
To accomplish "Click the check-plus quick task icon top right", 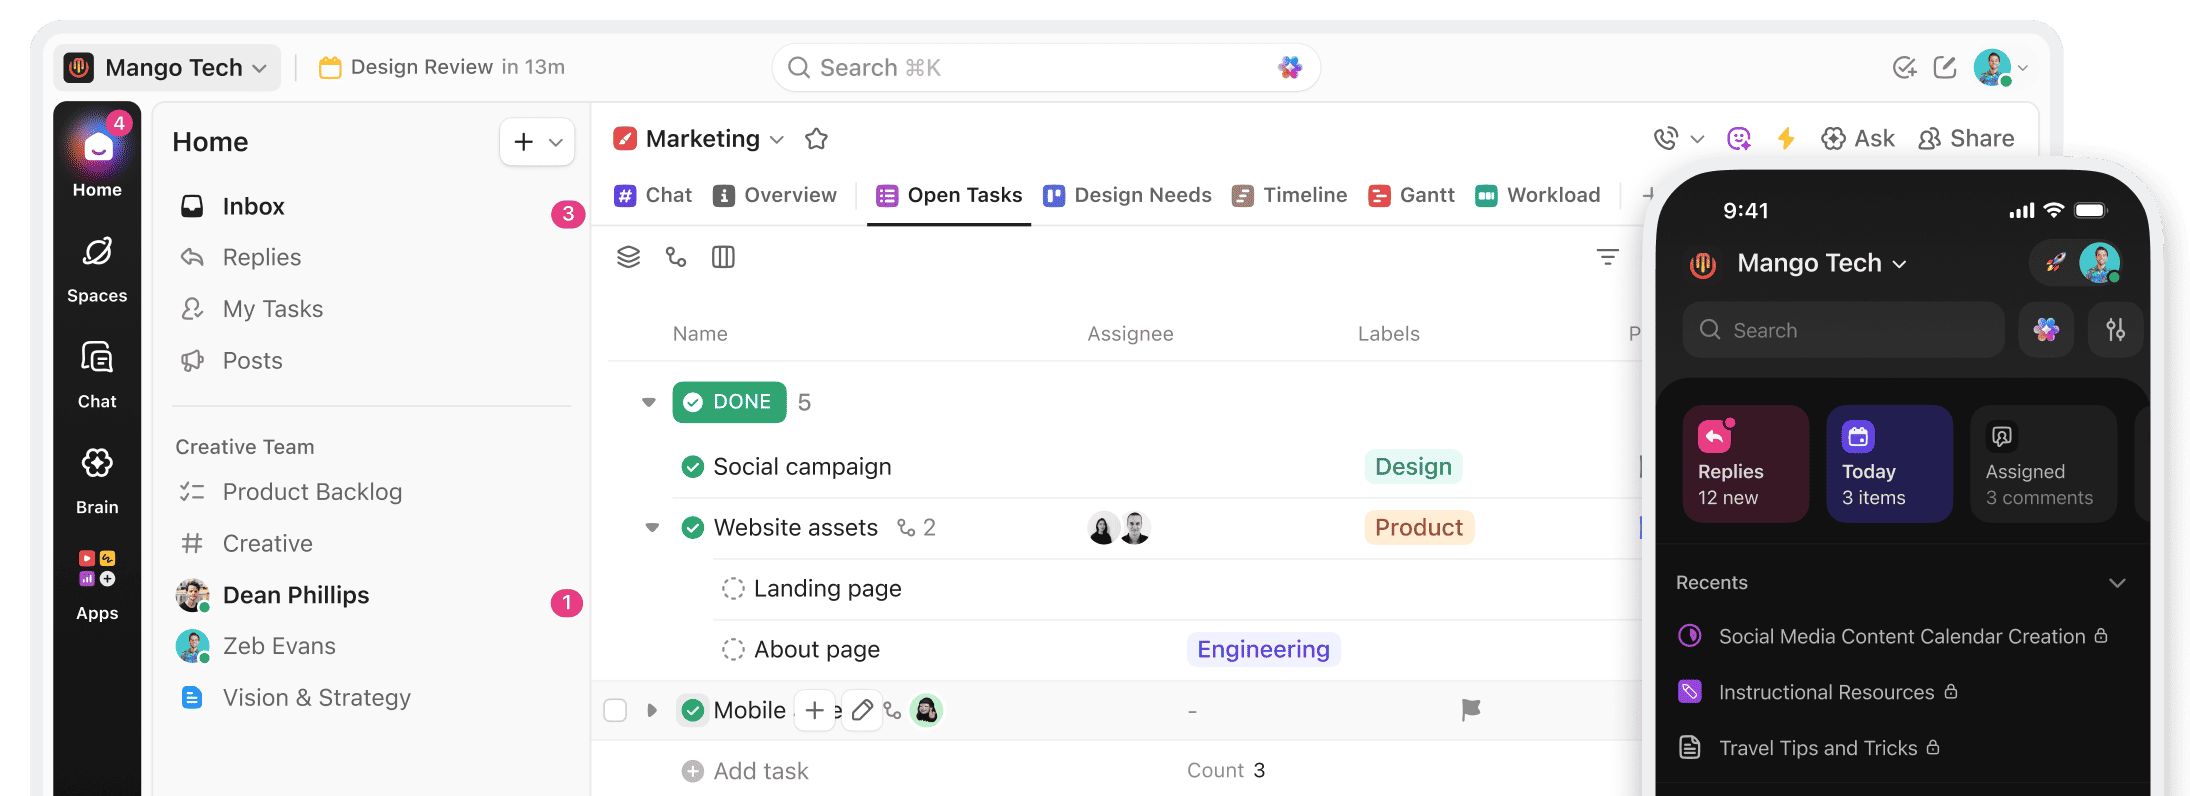I will click(1904, 67).
